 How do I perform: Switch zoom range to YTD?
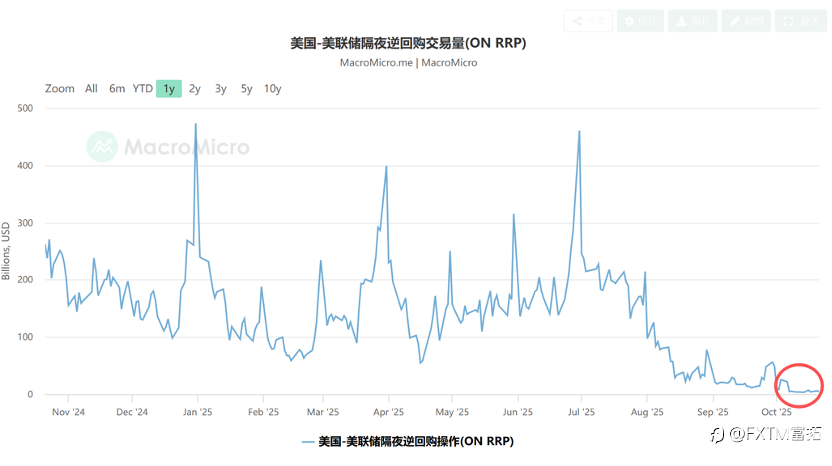pyautogui.click(x=142, y=89)
